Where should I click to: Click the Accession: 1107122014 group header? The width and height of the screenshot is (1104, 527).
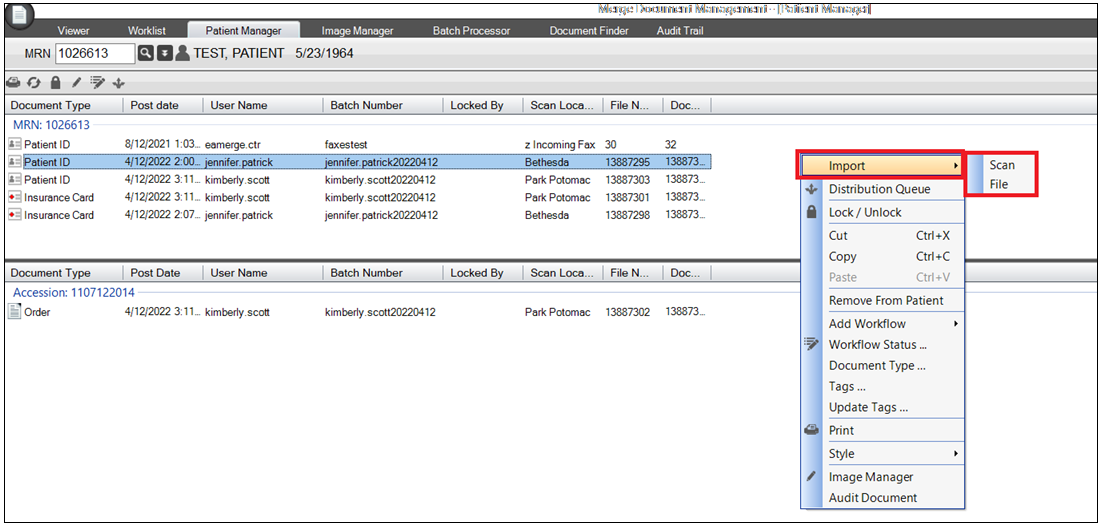point(74,292)
